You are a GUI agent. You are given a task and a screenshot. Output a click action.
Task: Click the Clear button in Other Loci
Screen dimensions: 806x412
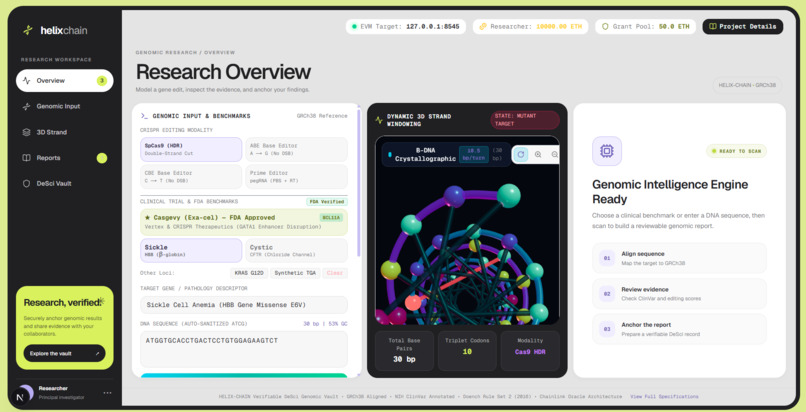point(335,273)
